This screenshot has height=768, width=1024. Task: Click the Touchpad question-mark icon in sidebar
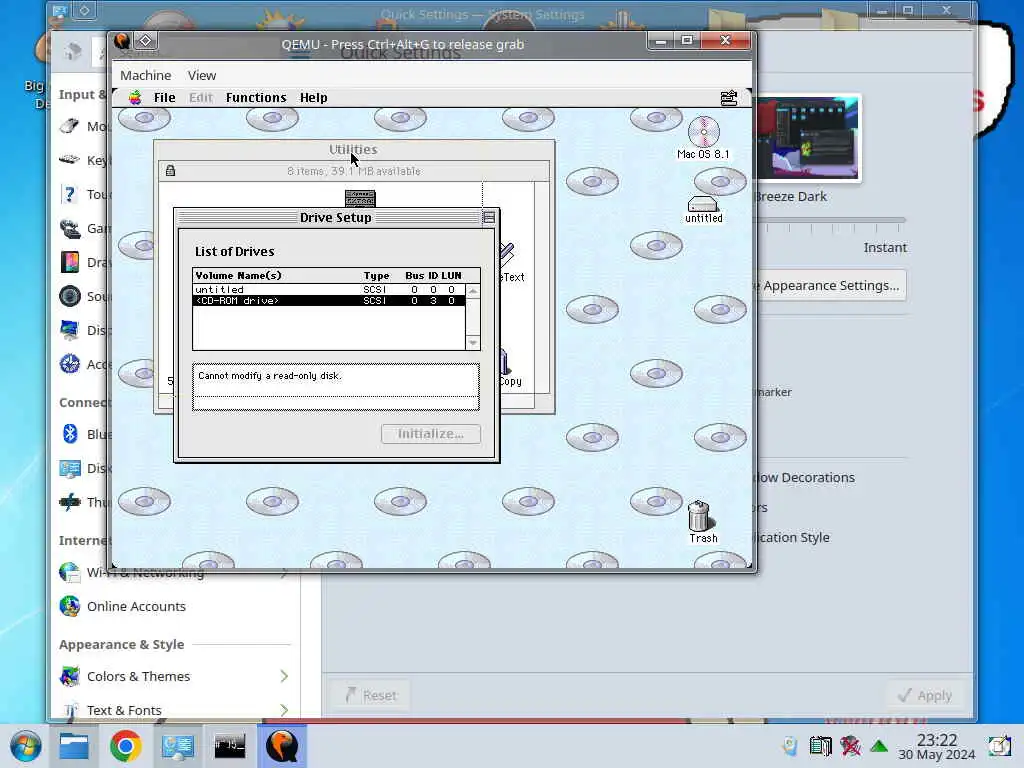click(70, 194)
